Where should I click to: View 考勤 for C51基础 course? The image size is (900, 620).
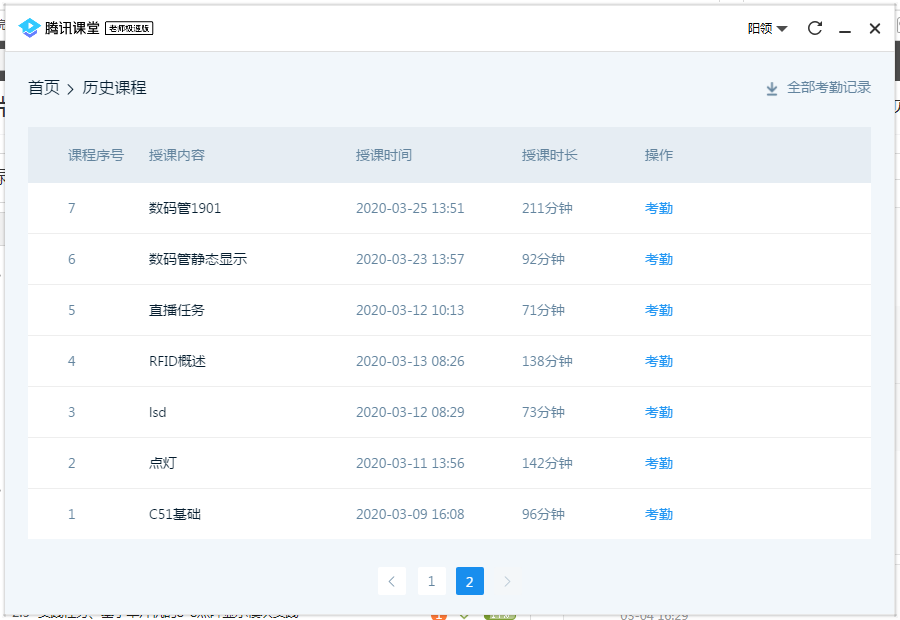658,514
